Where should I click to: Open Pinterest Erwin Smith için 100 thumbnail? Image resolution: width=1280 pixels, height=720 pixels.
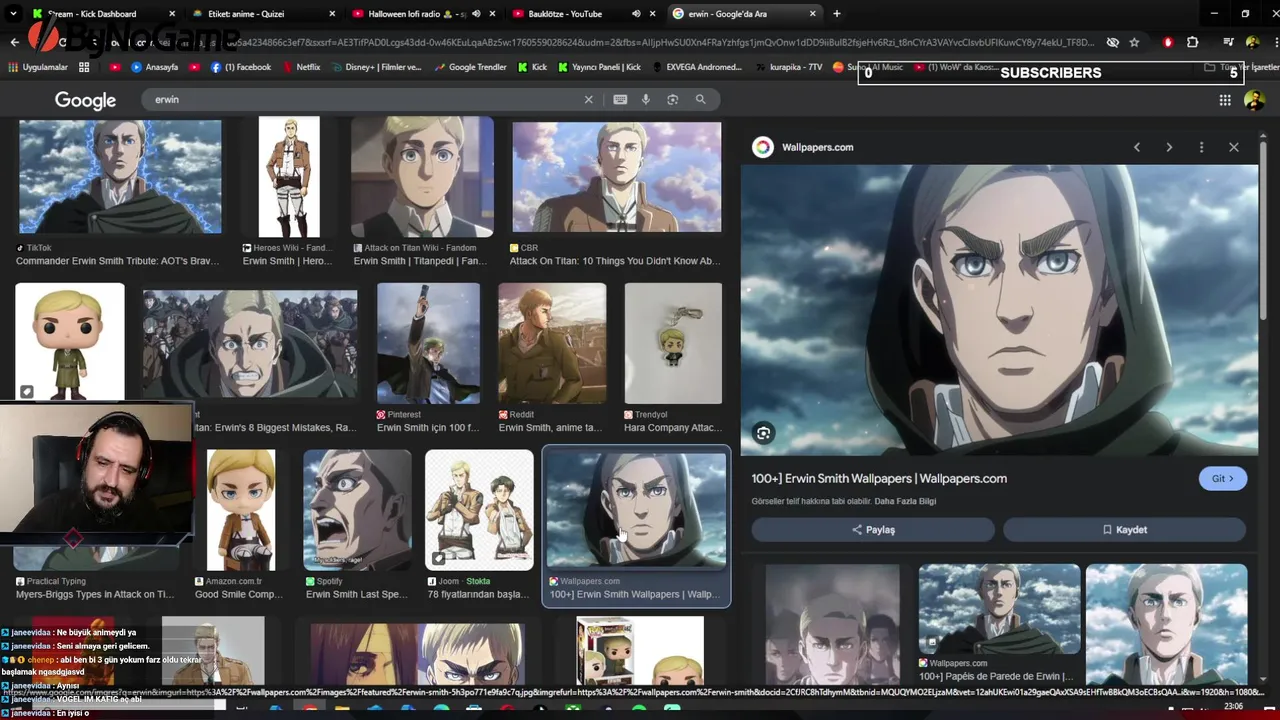coord(428,343)
